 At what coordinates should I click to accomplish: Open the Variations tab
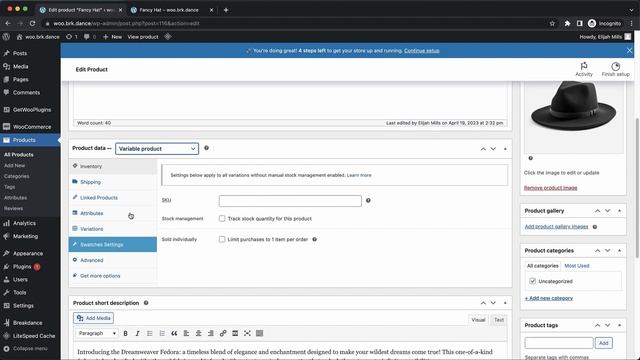(x=113, y=229)
